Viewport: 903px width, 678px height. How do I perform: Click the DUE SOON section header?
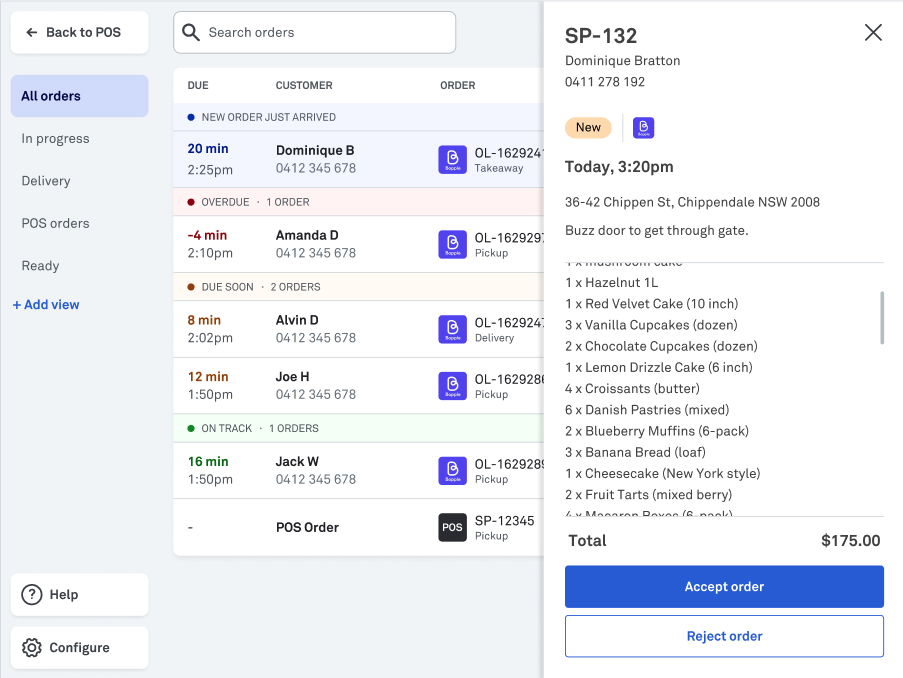coord(359,287)
